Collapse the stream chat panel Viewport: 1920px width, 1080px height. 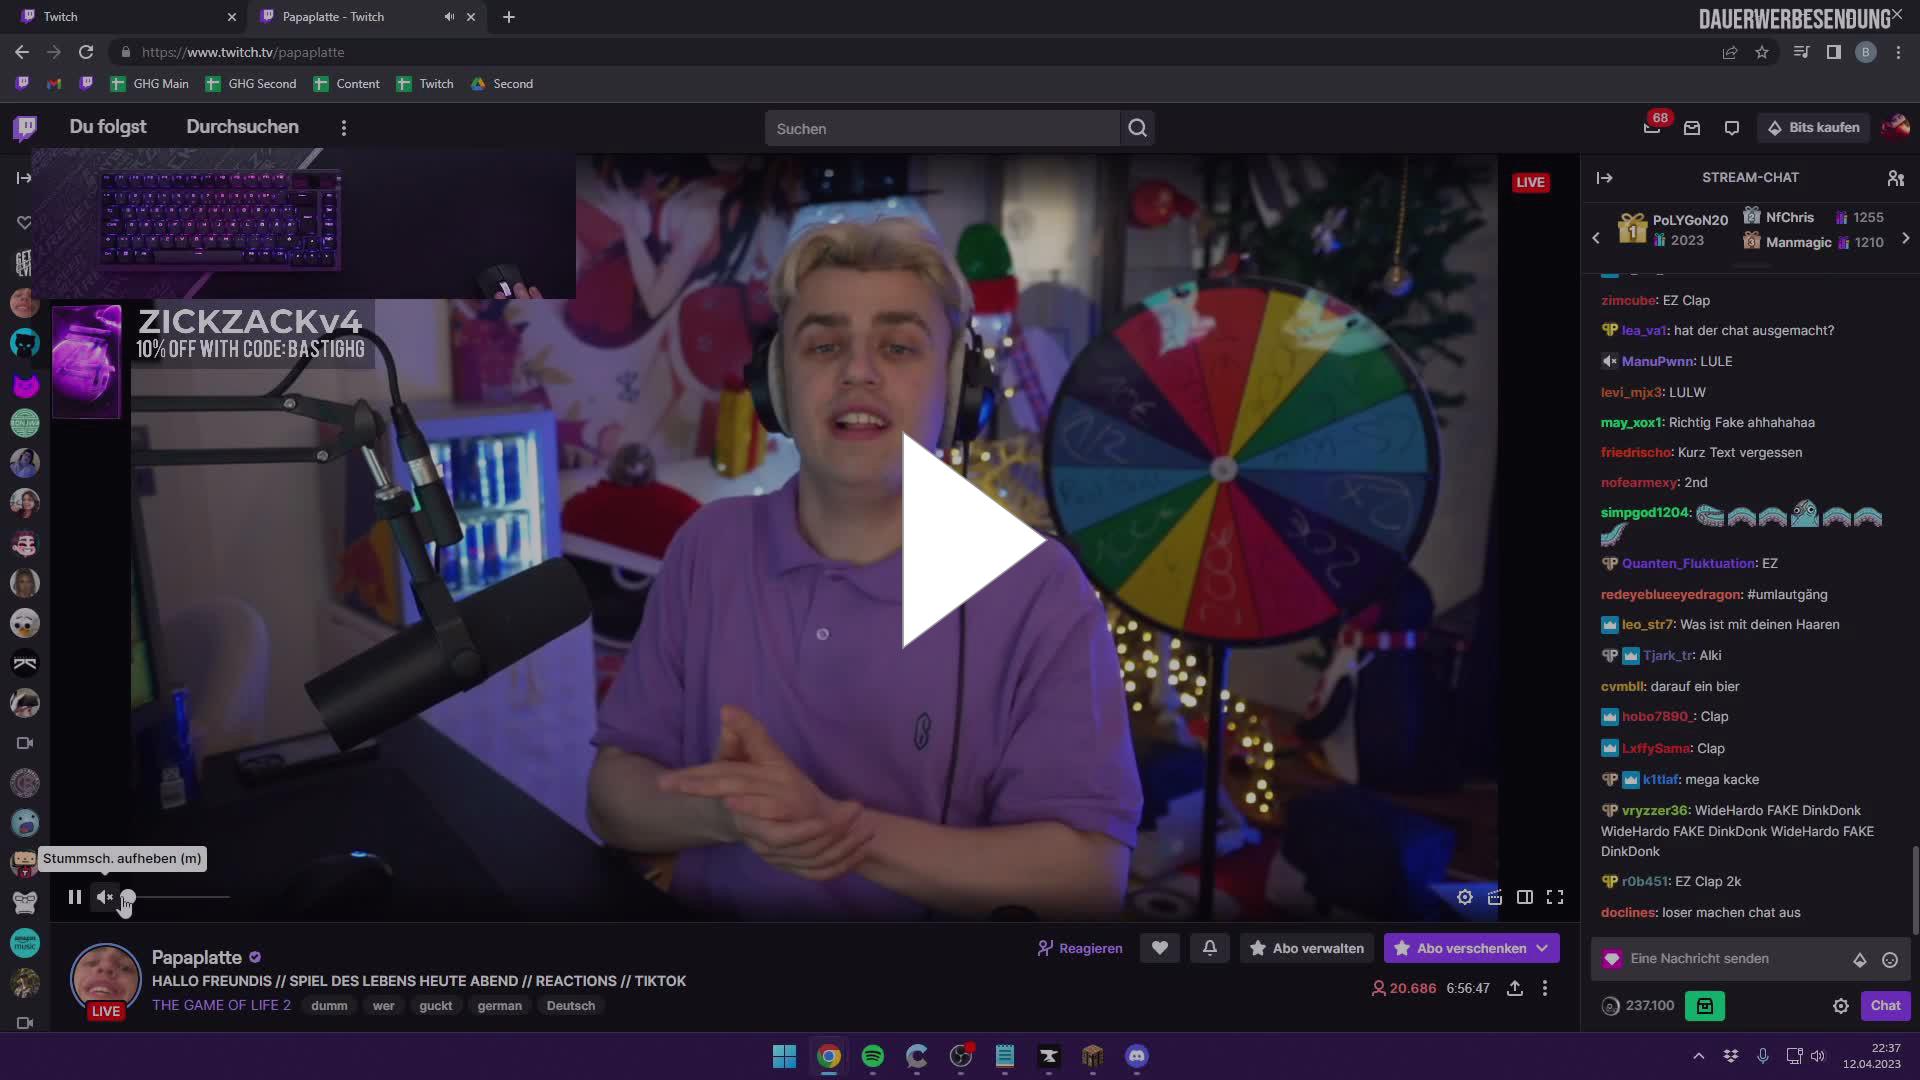(1605, 177)
